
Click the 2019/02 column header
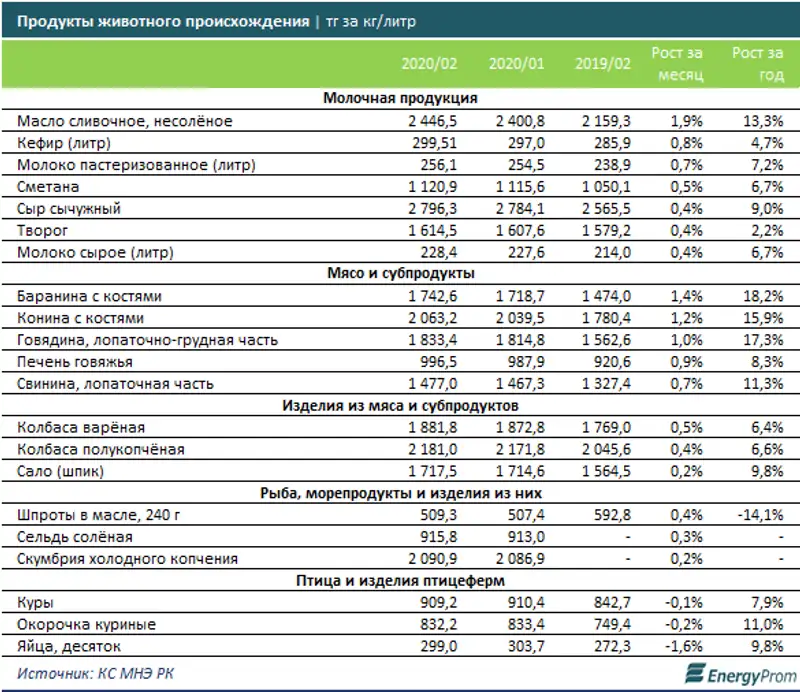pos(602,63)
